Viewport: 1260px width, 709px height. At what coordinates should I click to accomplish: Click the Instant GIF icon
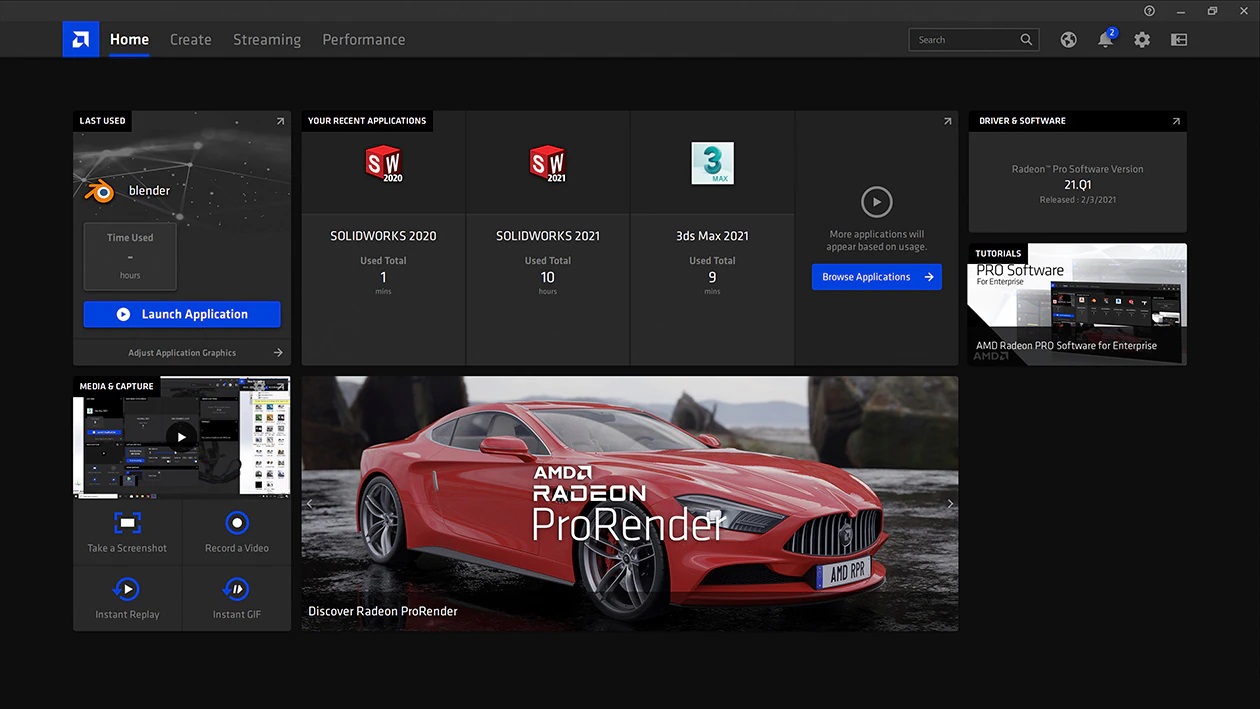pos(236,589)
